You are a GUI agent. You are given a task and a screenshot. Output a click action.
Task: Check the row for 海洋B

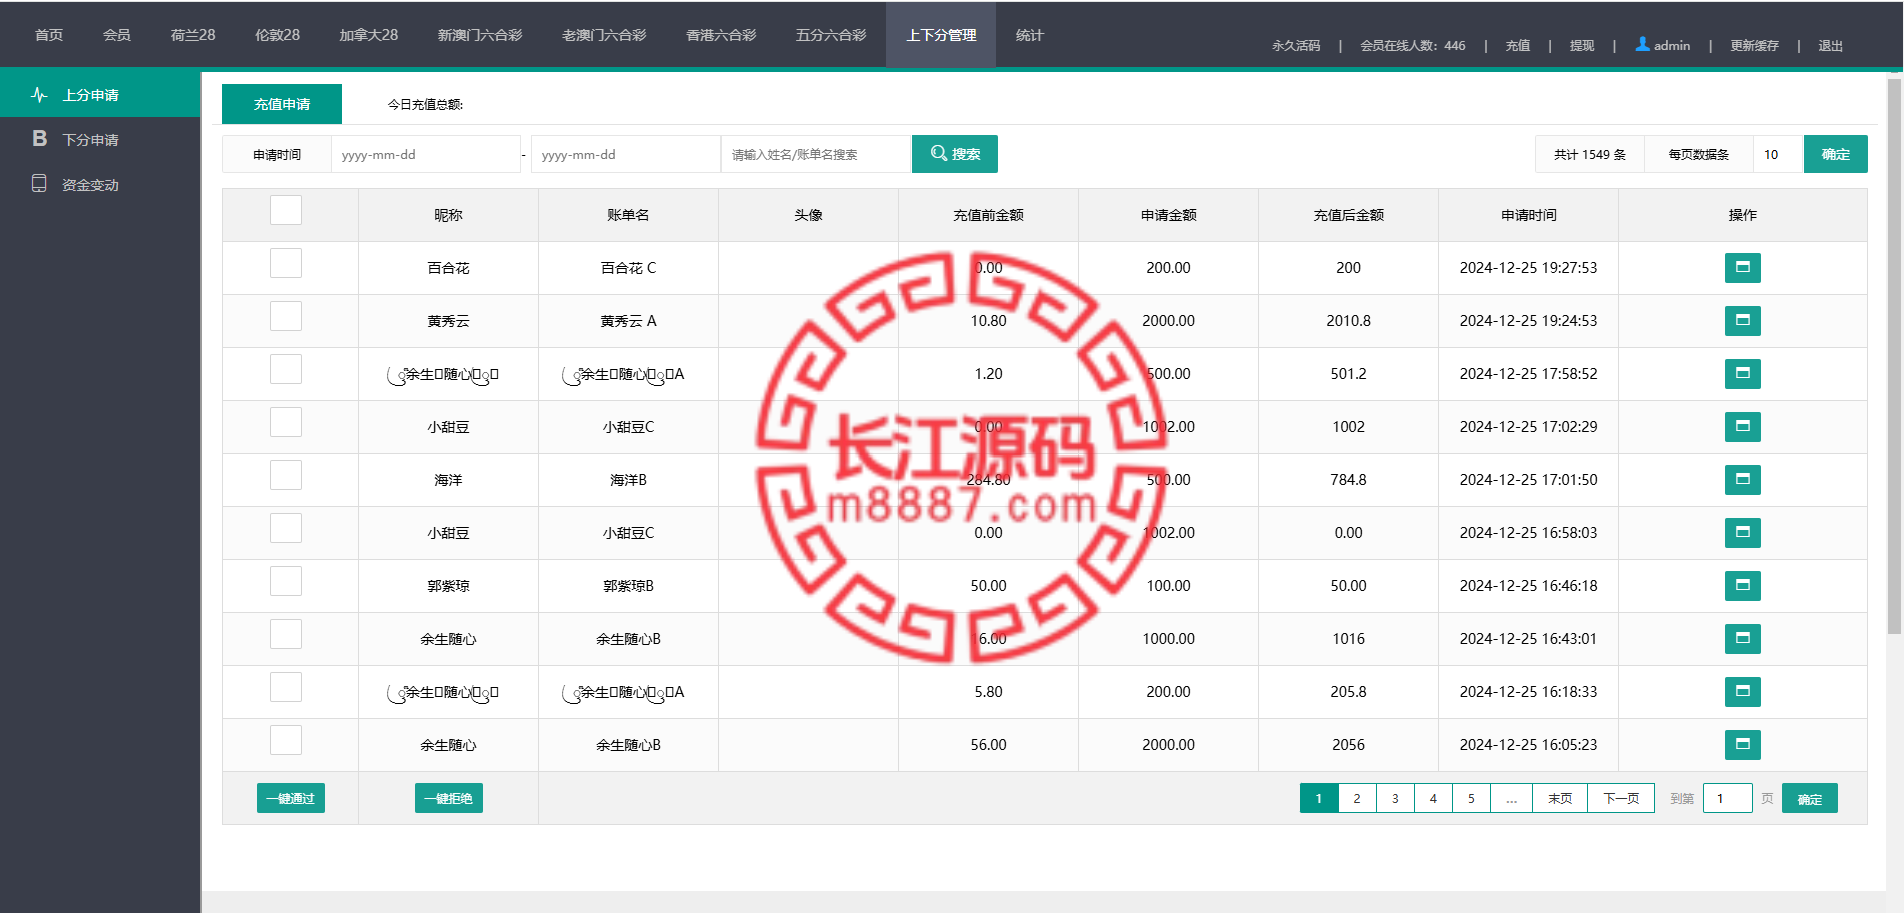point(286,475)
